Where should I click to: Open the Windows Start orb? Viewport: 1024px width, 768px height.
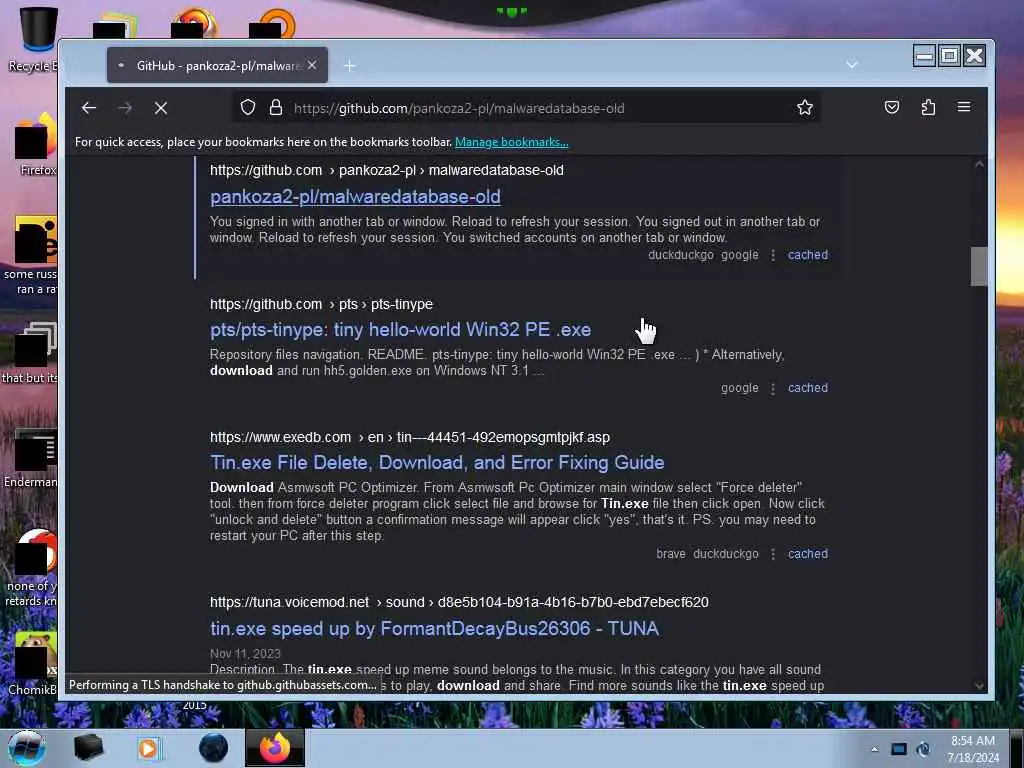point(27,748)
